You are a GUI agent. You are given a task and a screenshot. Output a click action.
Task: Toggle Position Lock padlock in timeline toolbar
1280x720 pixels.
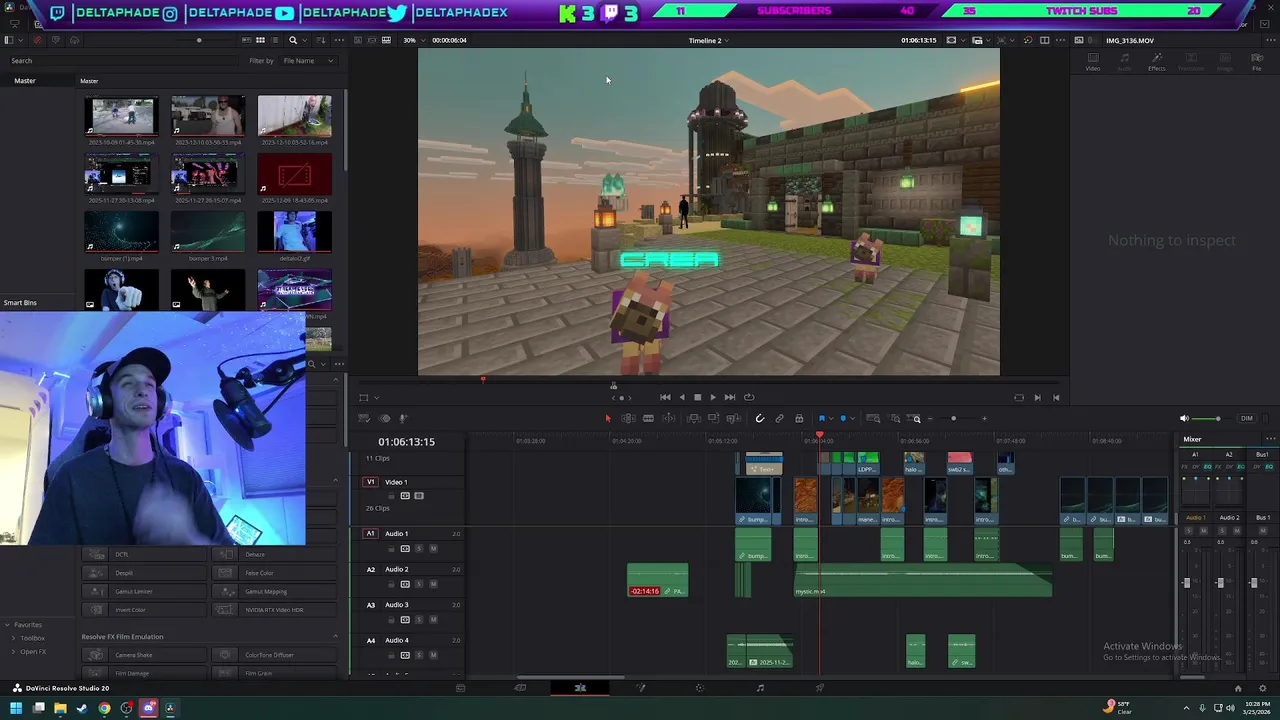799,418
